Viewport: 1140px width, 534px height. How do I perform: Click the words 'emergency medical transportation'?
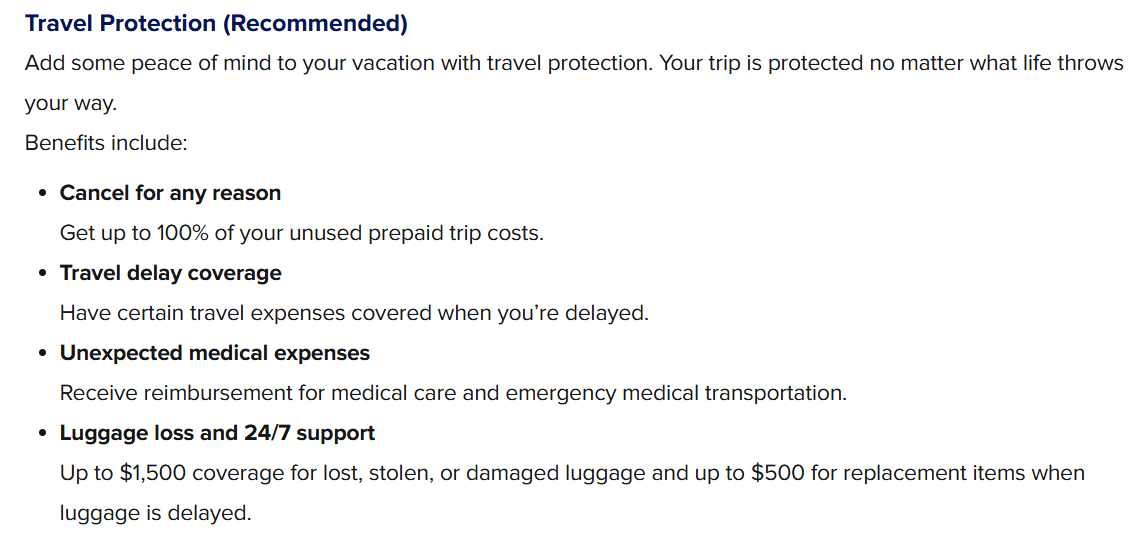[675, 393]
